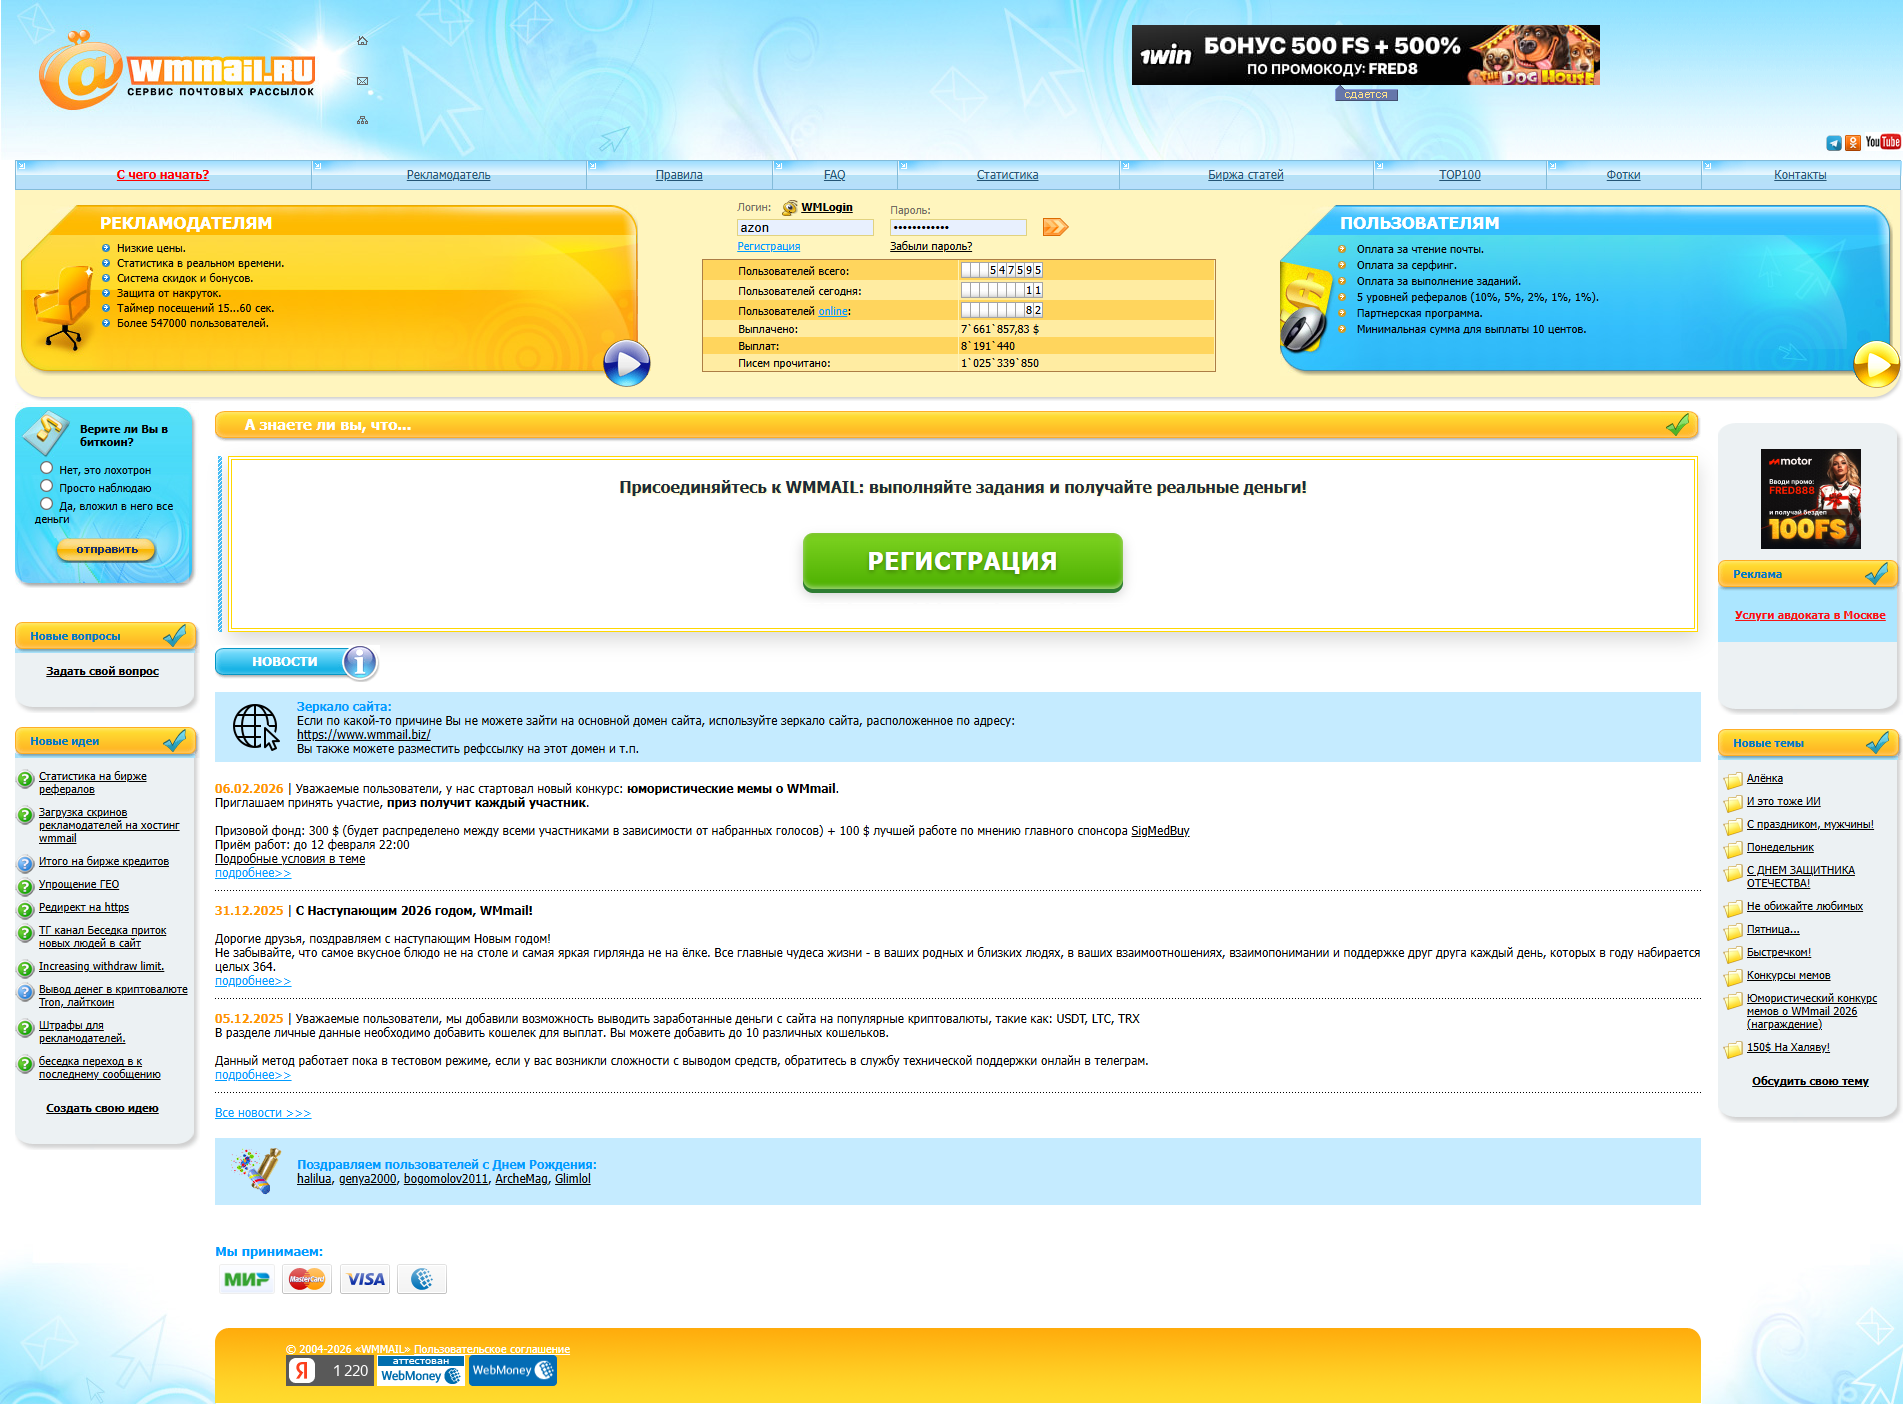Open the 'Статистика' menu item
The image size is (1903, 1404).
[x=1007, y=175]
